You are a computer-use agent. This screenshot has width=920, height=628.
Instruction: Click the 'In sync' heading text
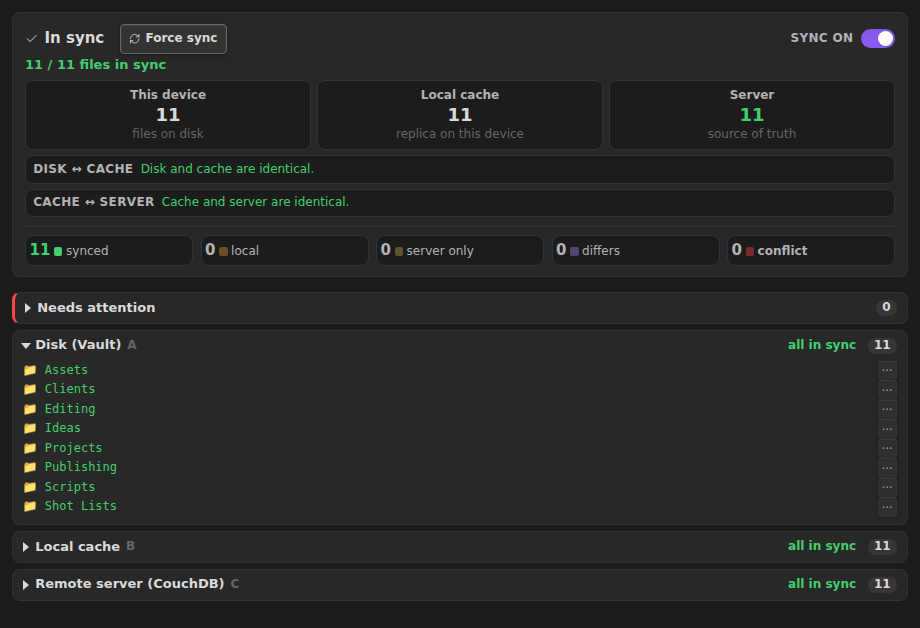point(75,38)
